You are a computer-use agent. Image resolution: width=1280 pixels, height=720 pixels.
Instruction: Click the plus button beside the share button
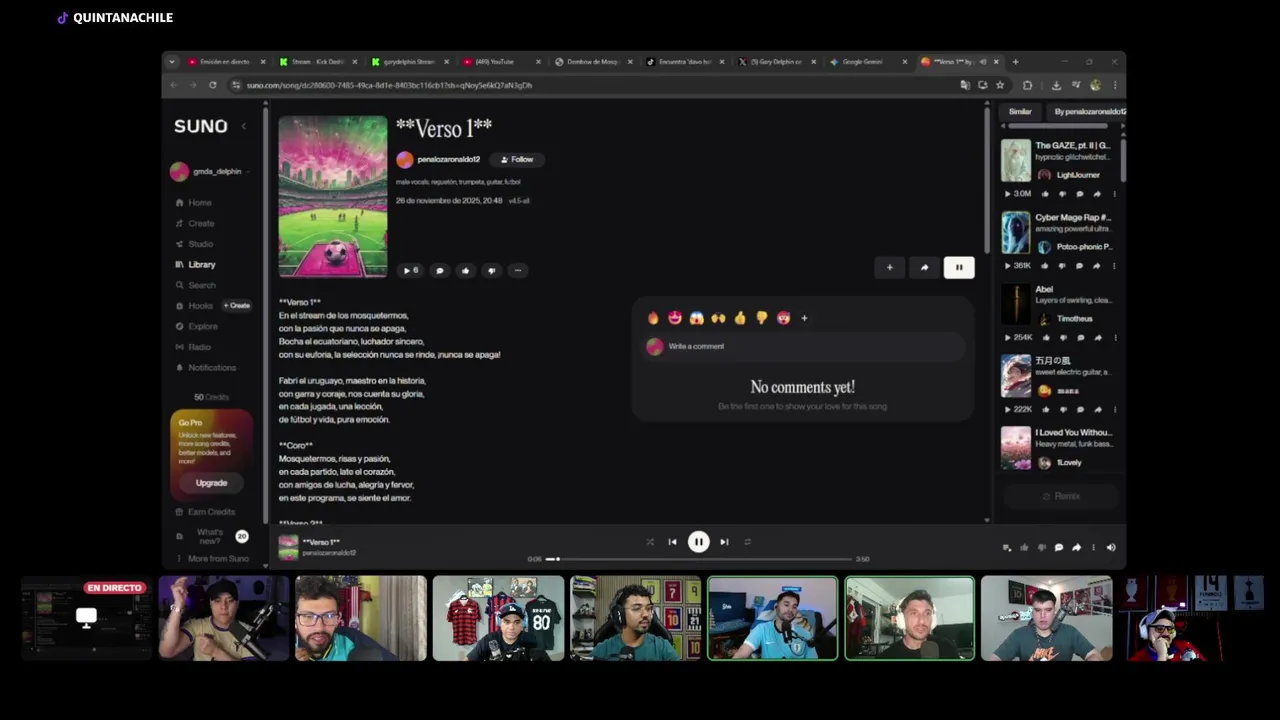tap(889, 267)
